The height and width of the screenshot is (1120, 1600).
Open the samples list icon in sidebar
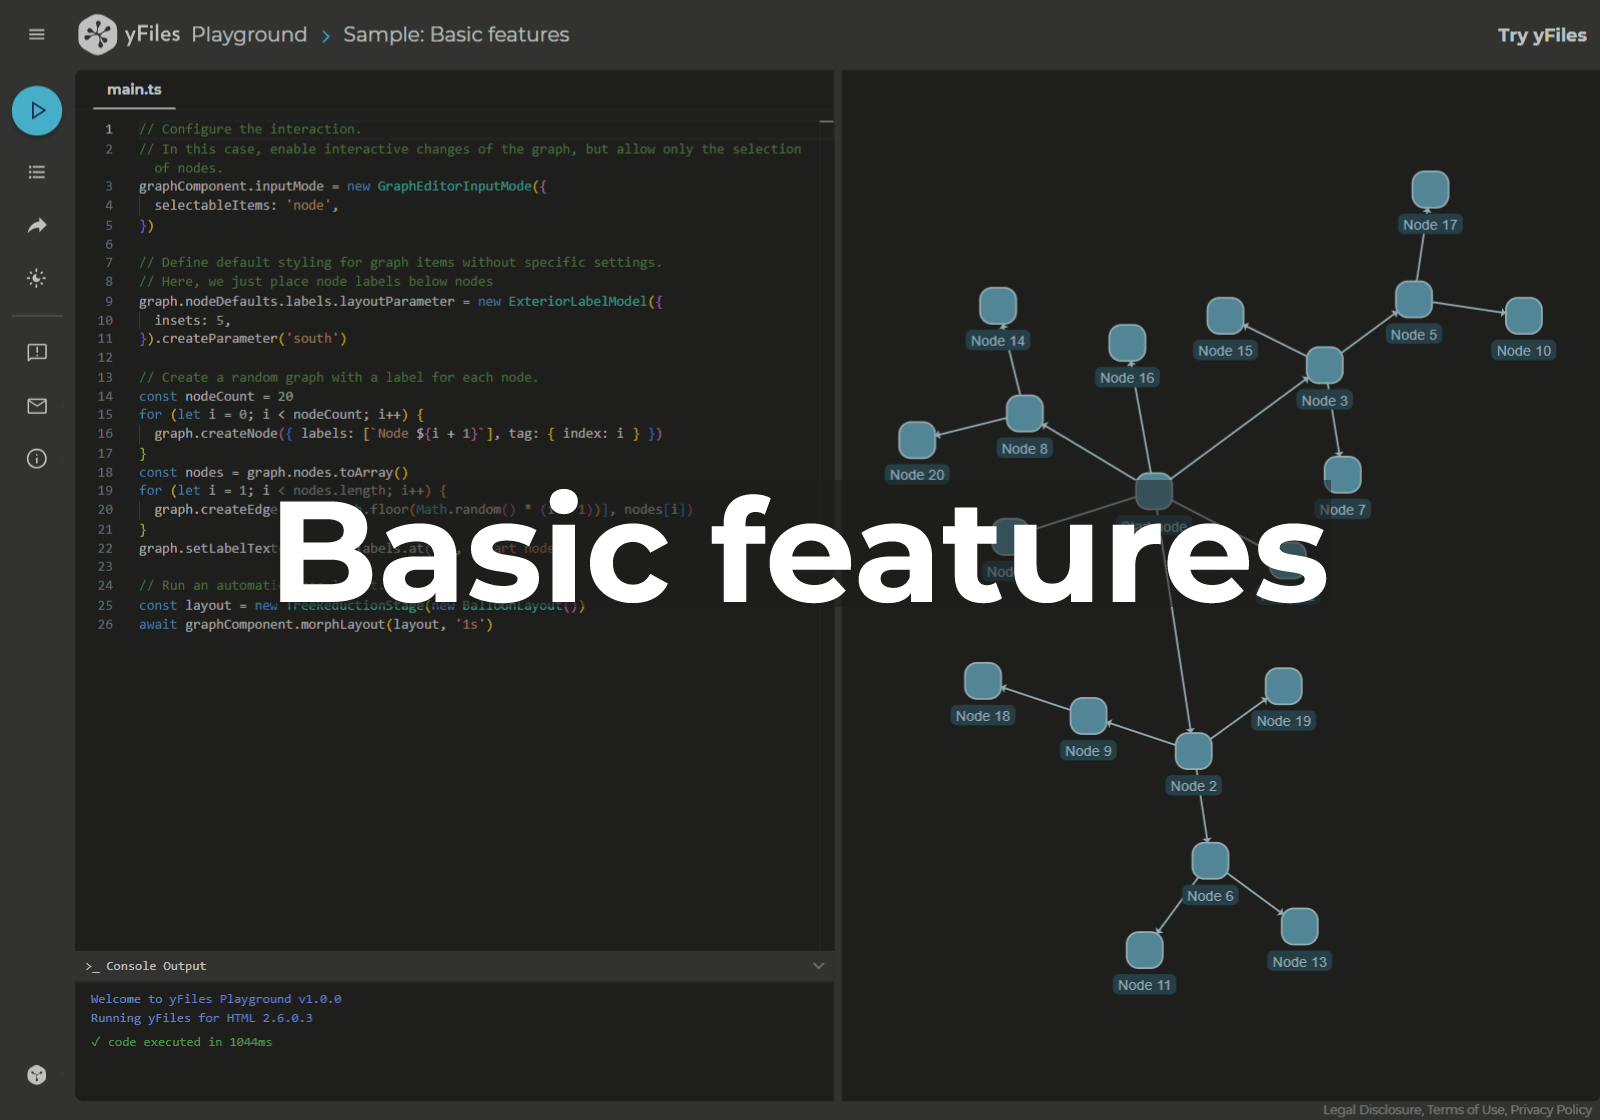click(37, 172)
